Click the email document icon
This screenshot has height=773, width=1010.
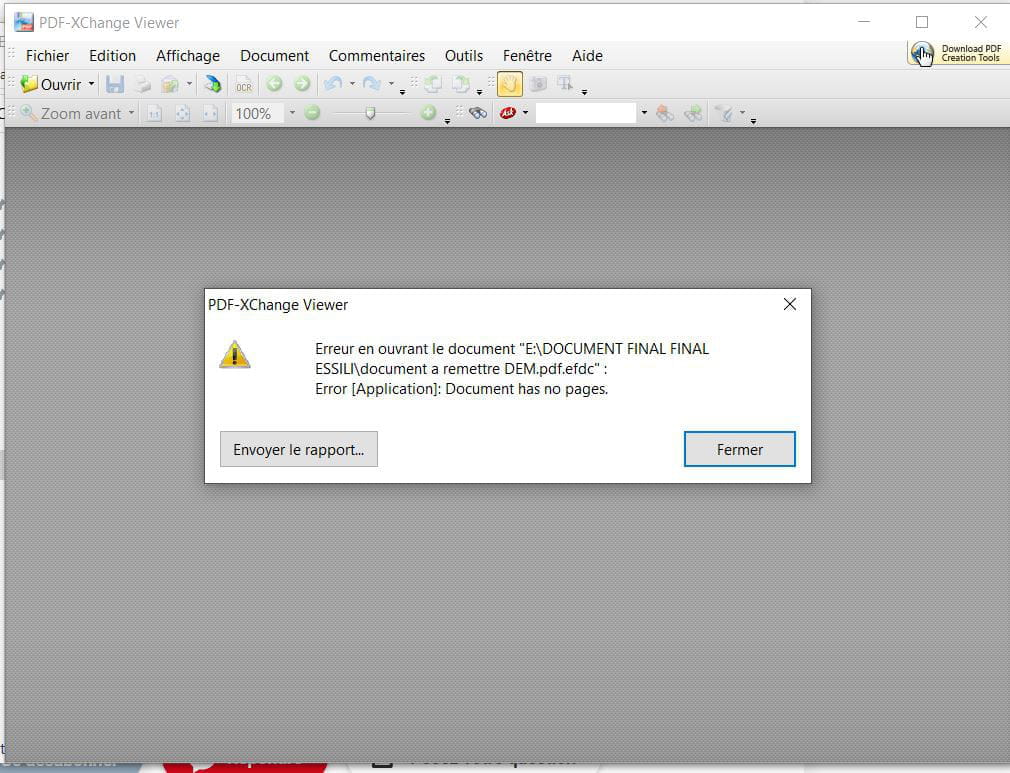169,84
